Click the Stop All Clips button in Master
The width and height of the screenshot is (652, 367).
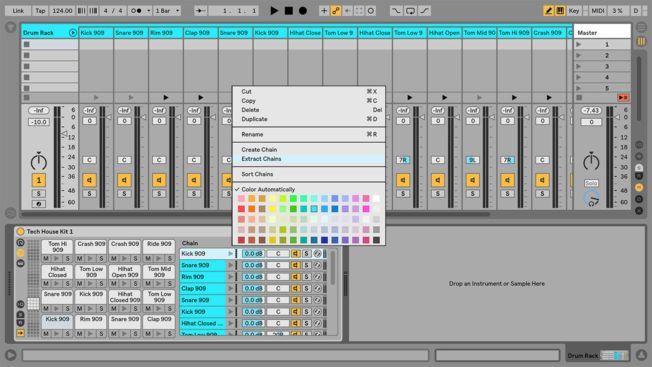(579, 97)
